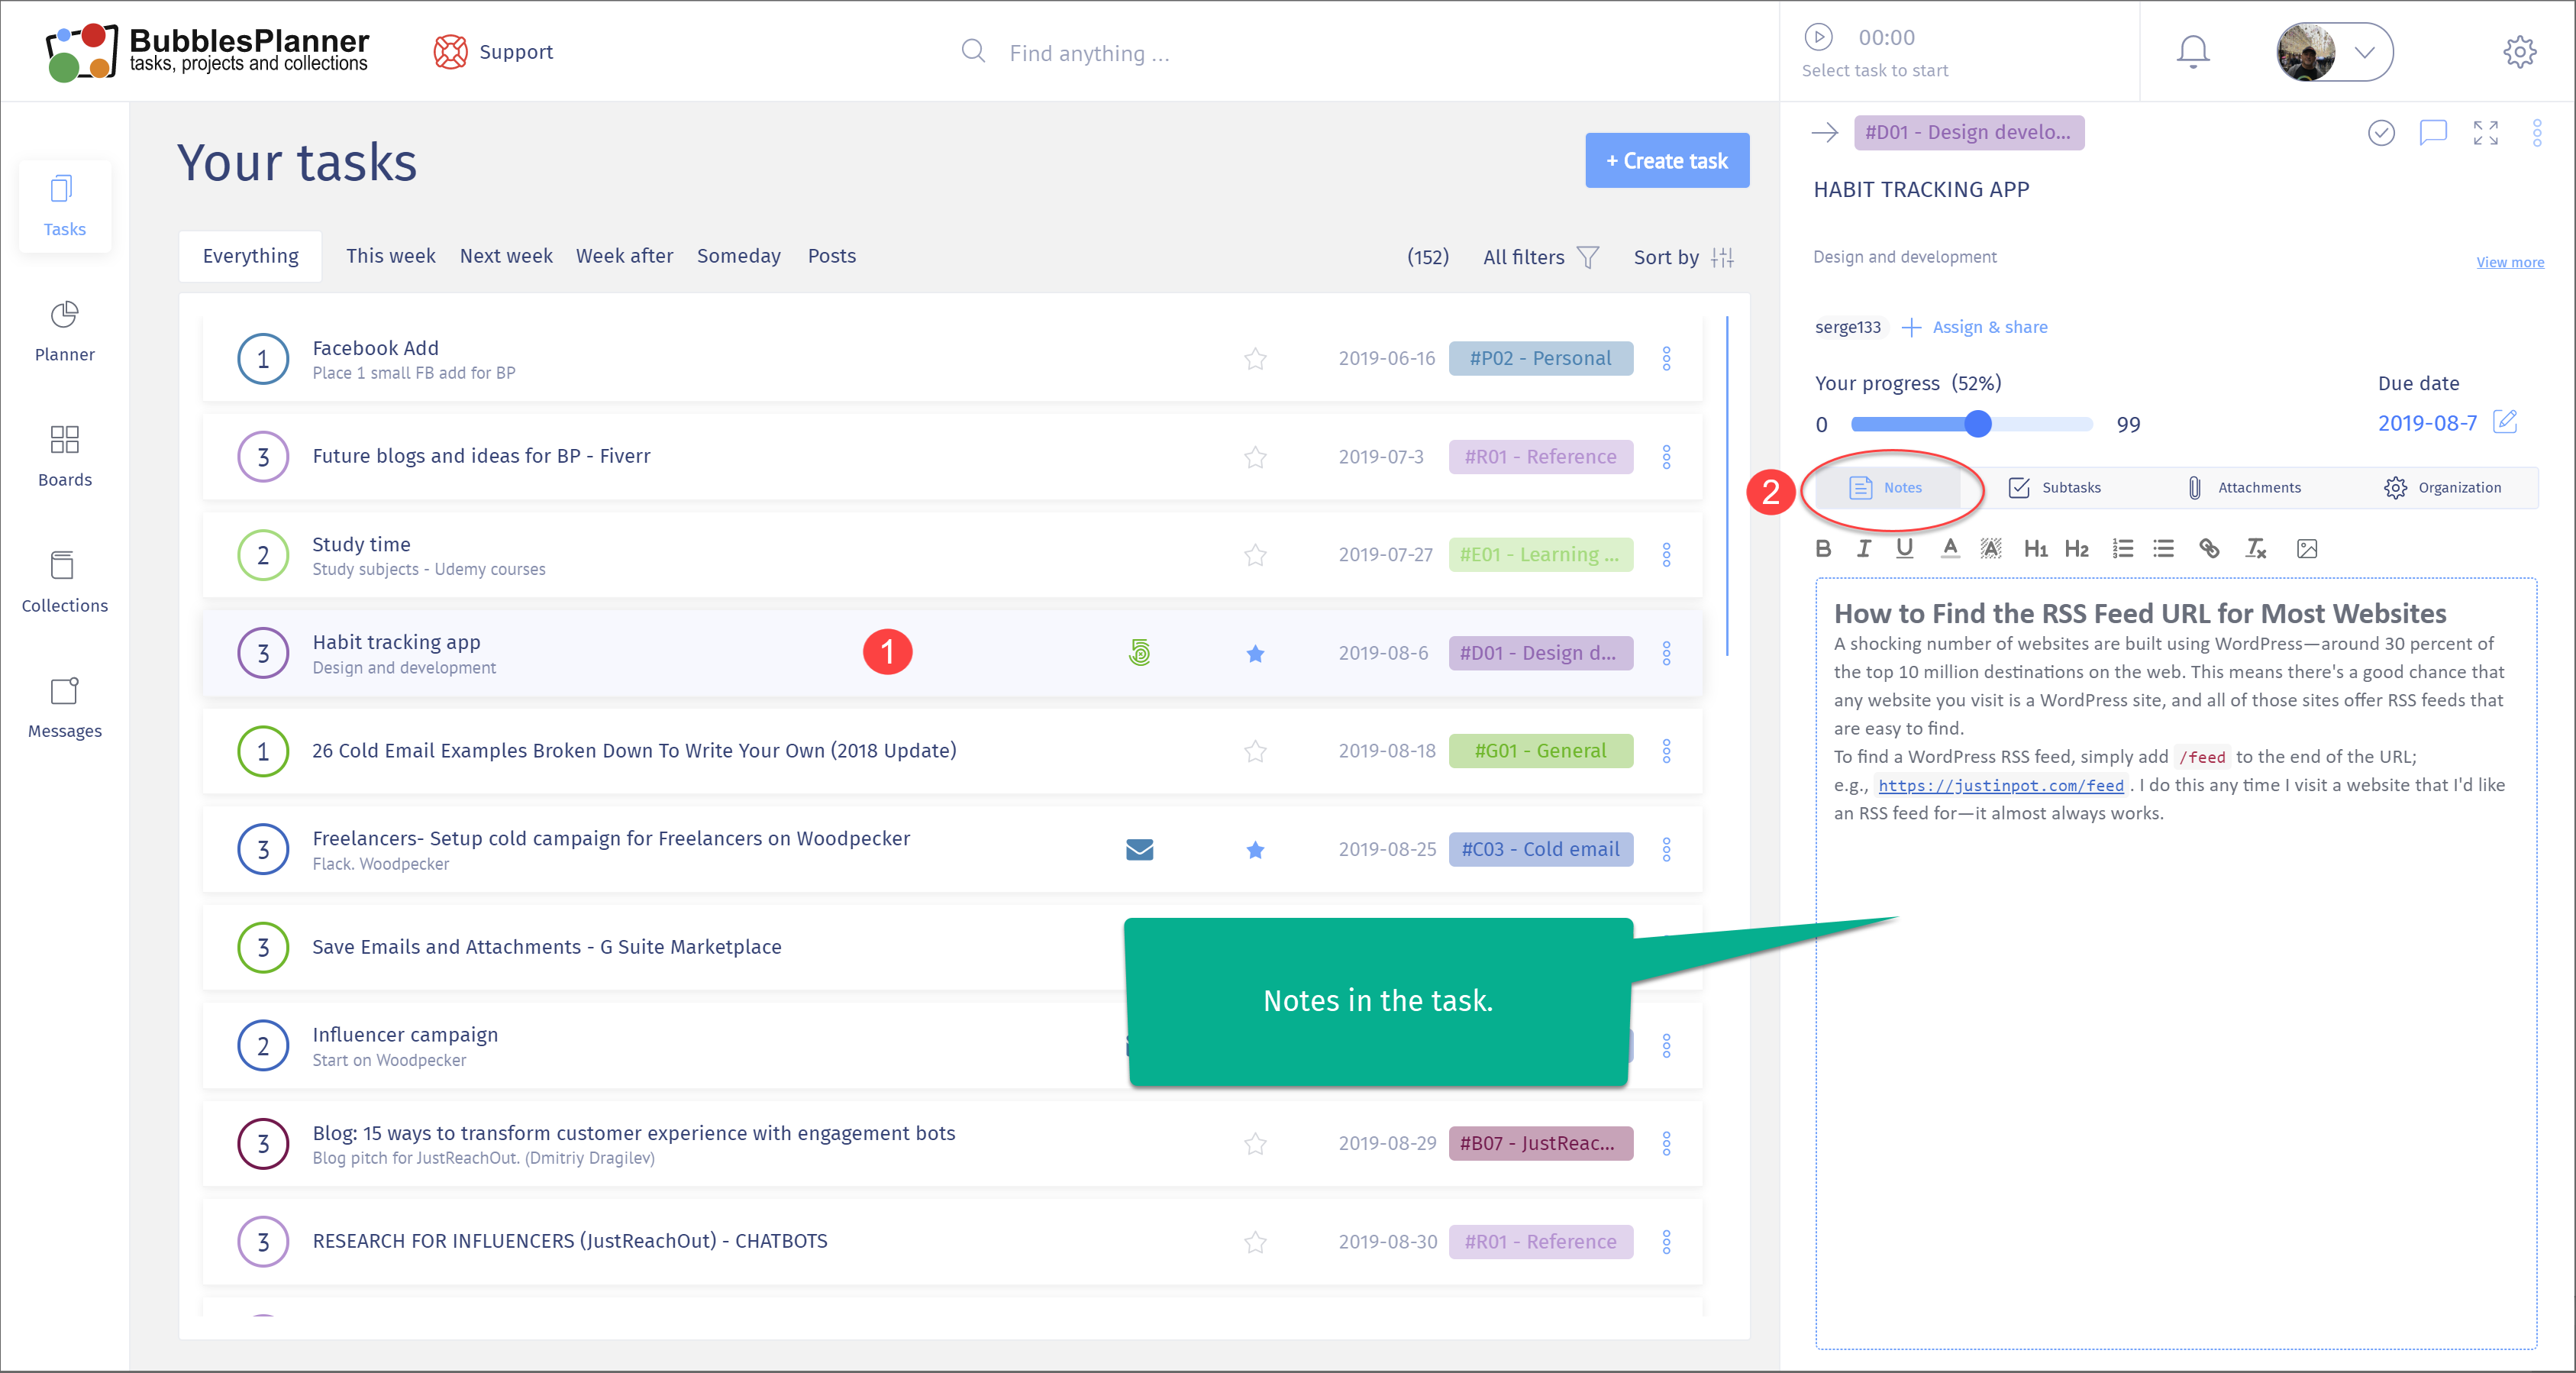Viewport: 2576px width, 1373px height.
Task: Click the Find anything search field
Action: tap(1089, 53)
